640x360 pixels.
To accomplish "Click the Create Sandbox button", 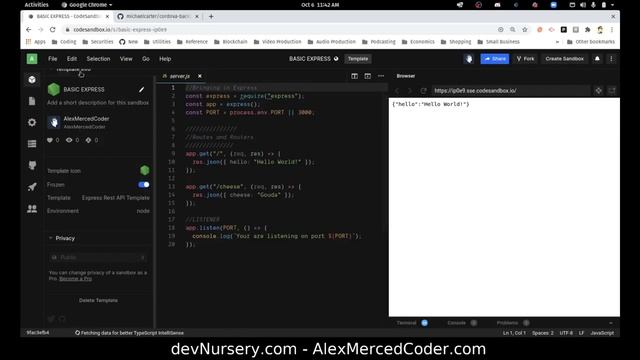I will (564, 59).
